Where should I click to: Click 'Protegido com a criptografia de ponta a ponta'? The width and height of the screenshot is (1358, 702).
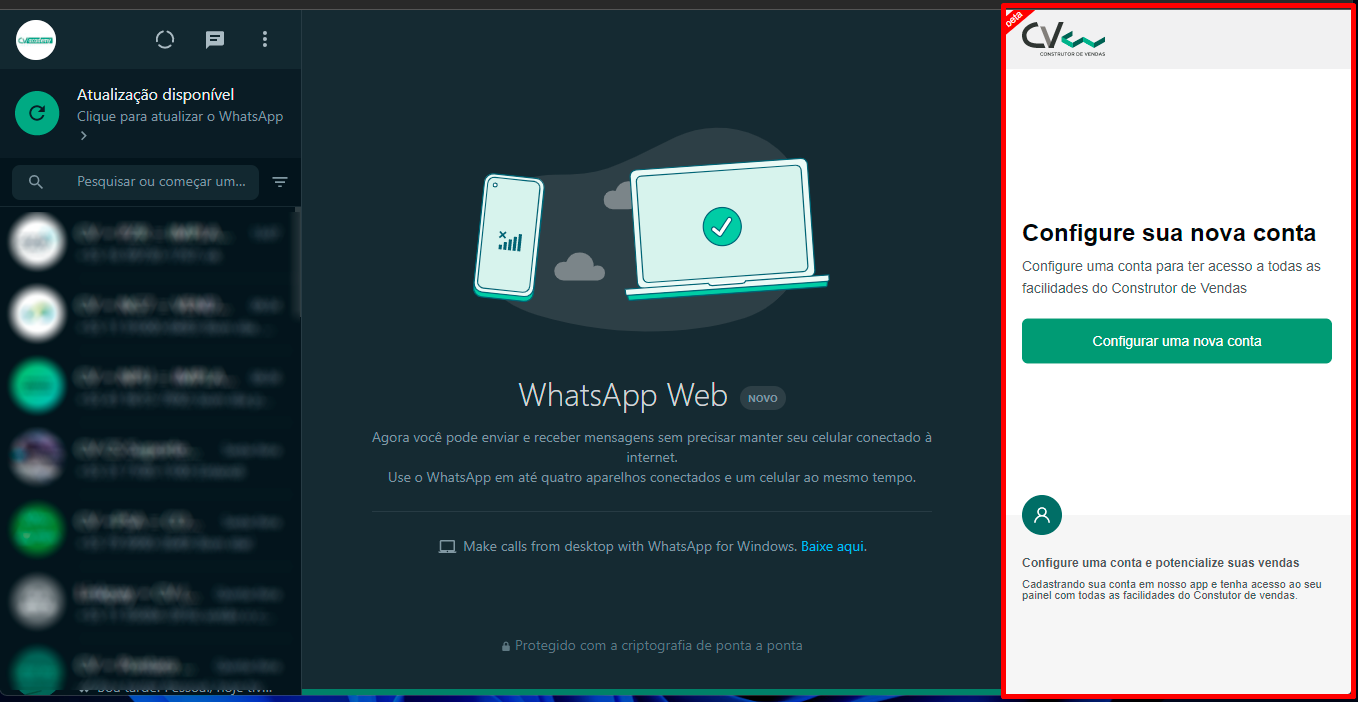point(659,646)
